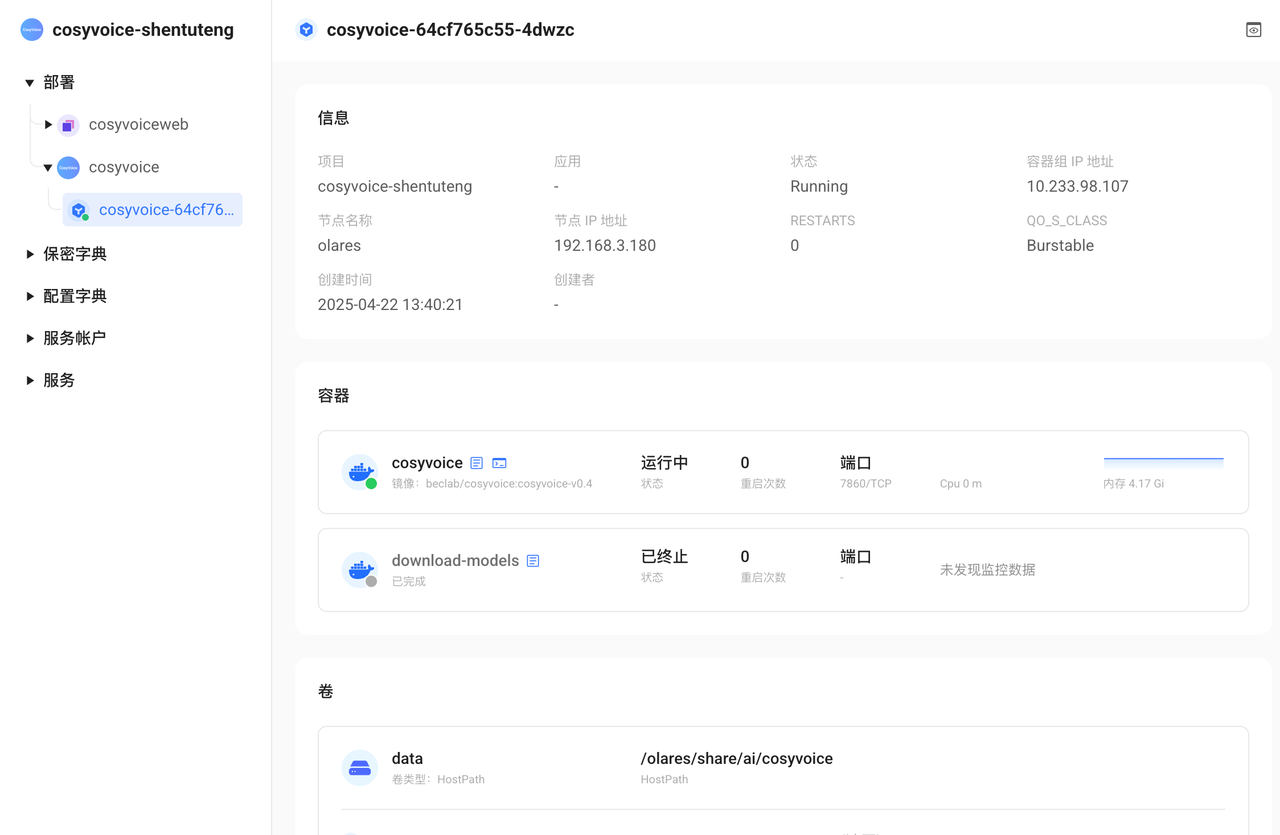Screen dimensions: 1280x835
Task: Click the download-models Docker icon
Action: click(x=359, y=569)
